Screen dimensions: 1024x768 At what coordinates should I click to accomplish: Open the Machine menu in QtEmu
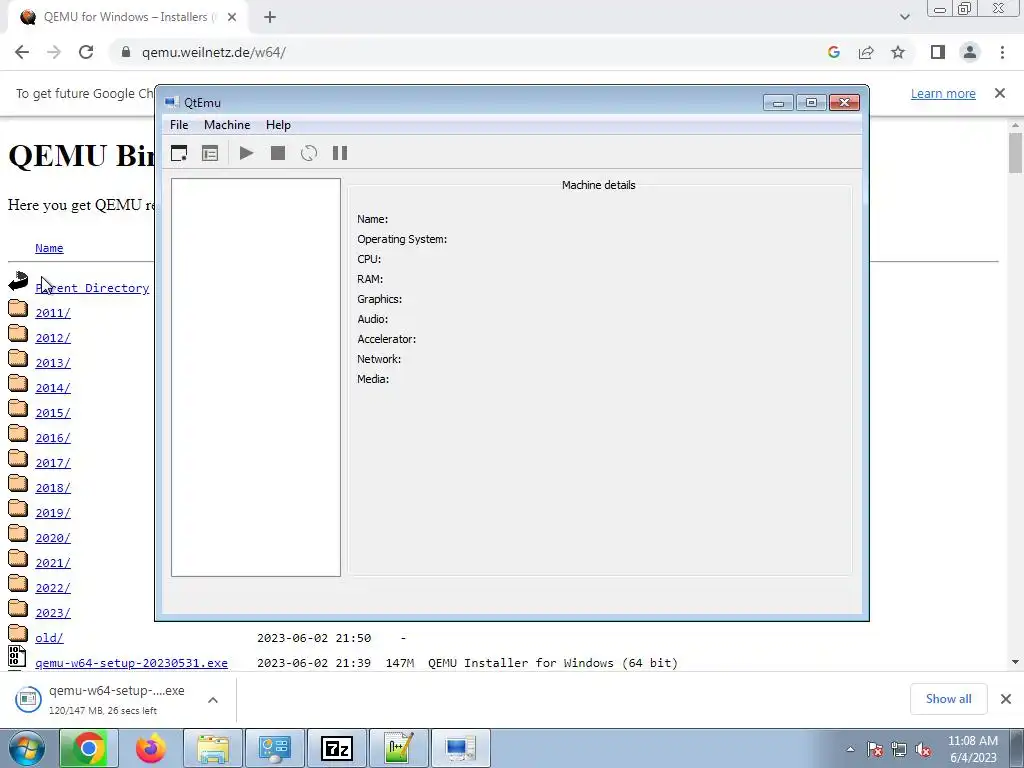point(227,125)
